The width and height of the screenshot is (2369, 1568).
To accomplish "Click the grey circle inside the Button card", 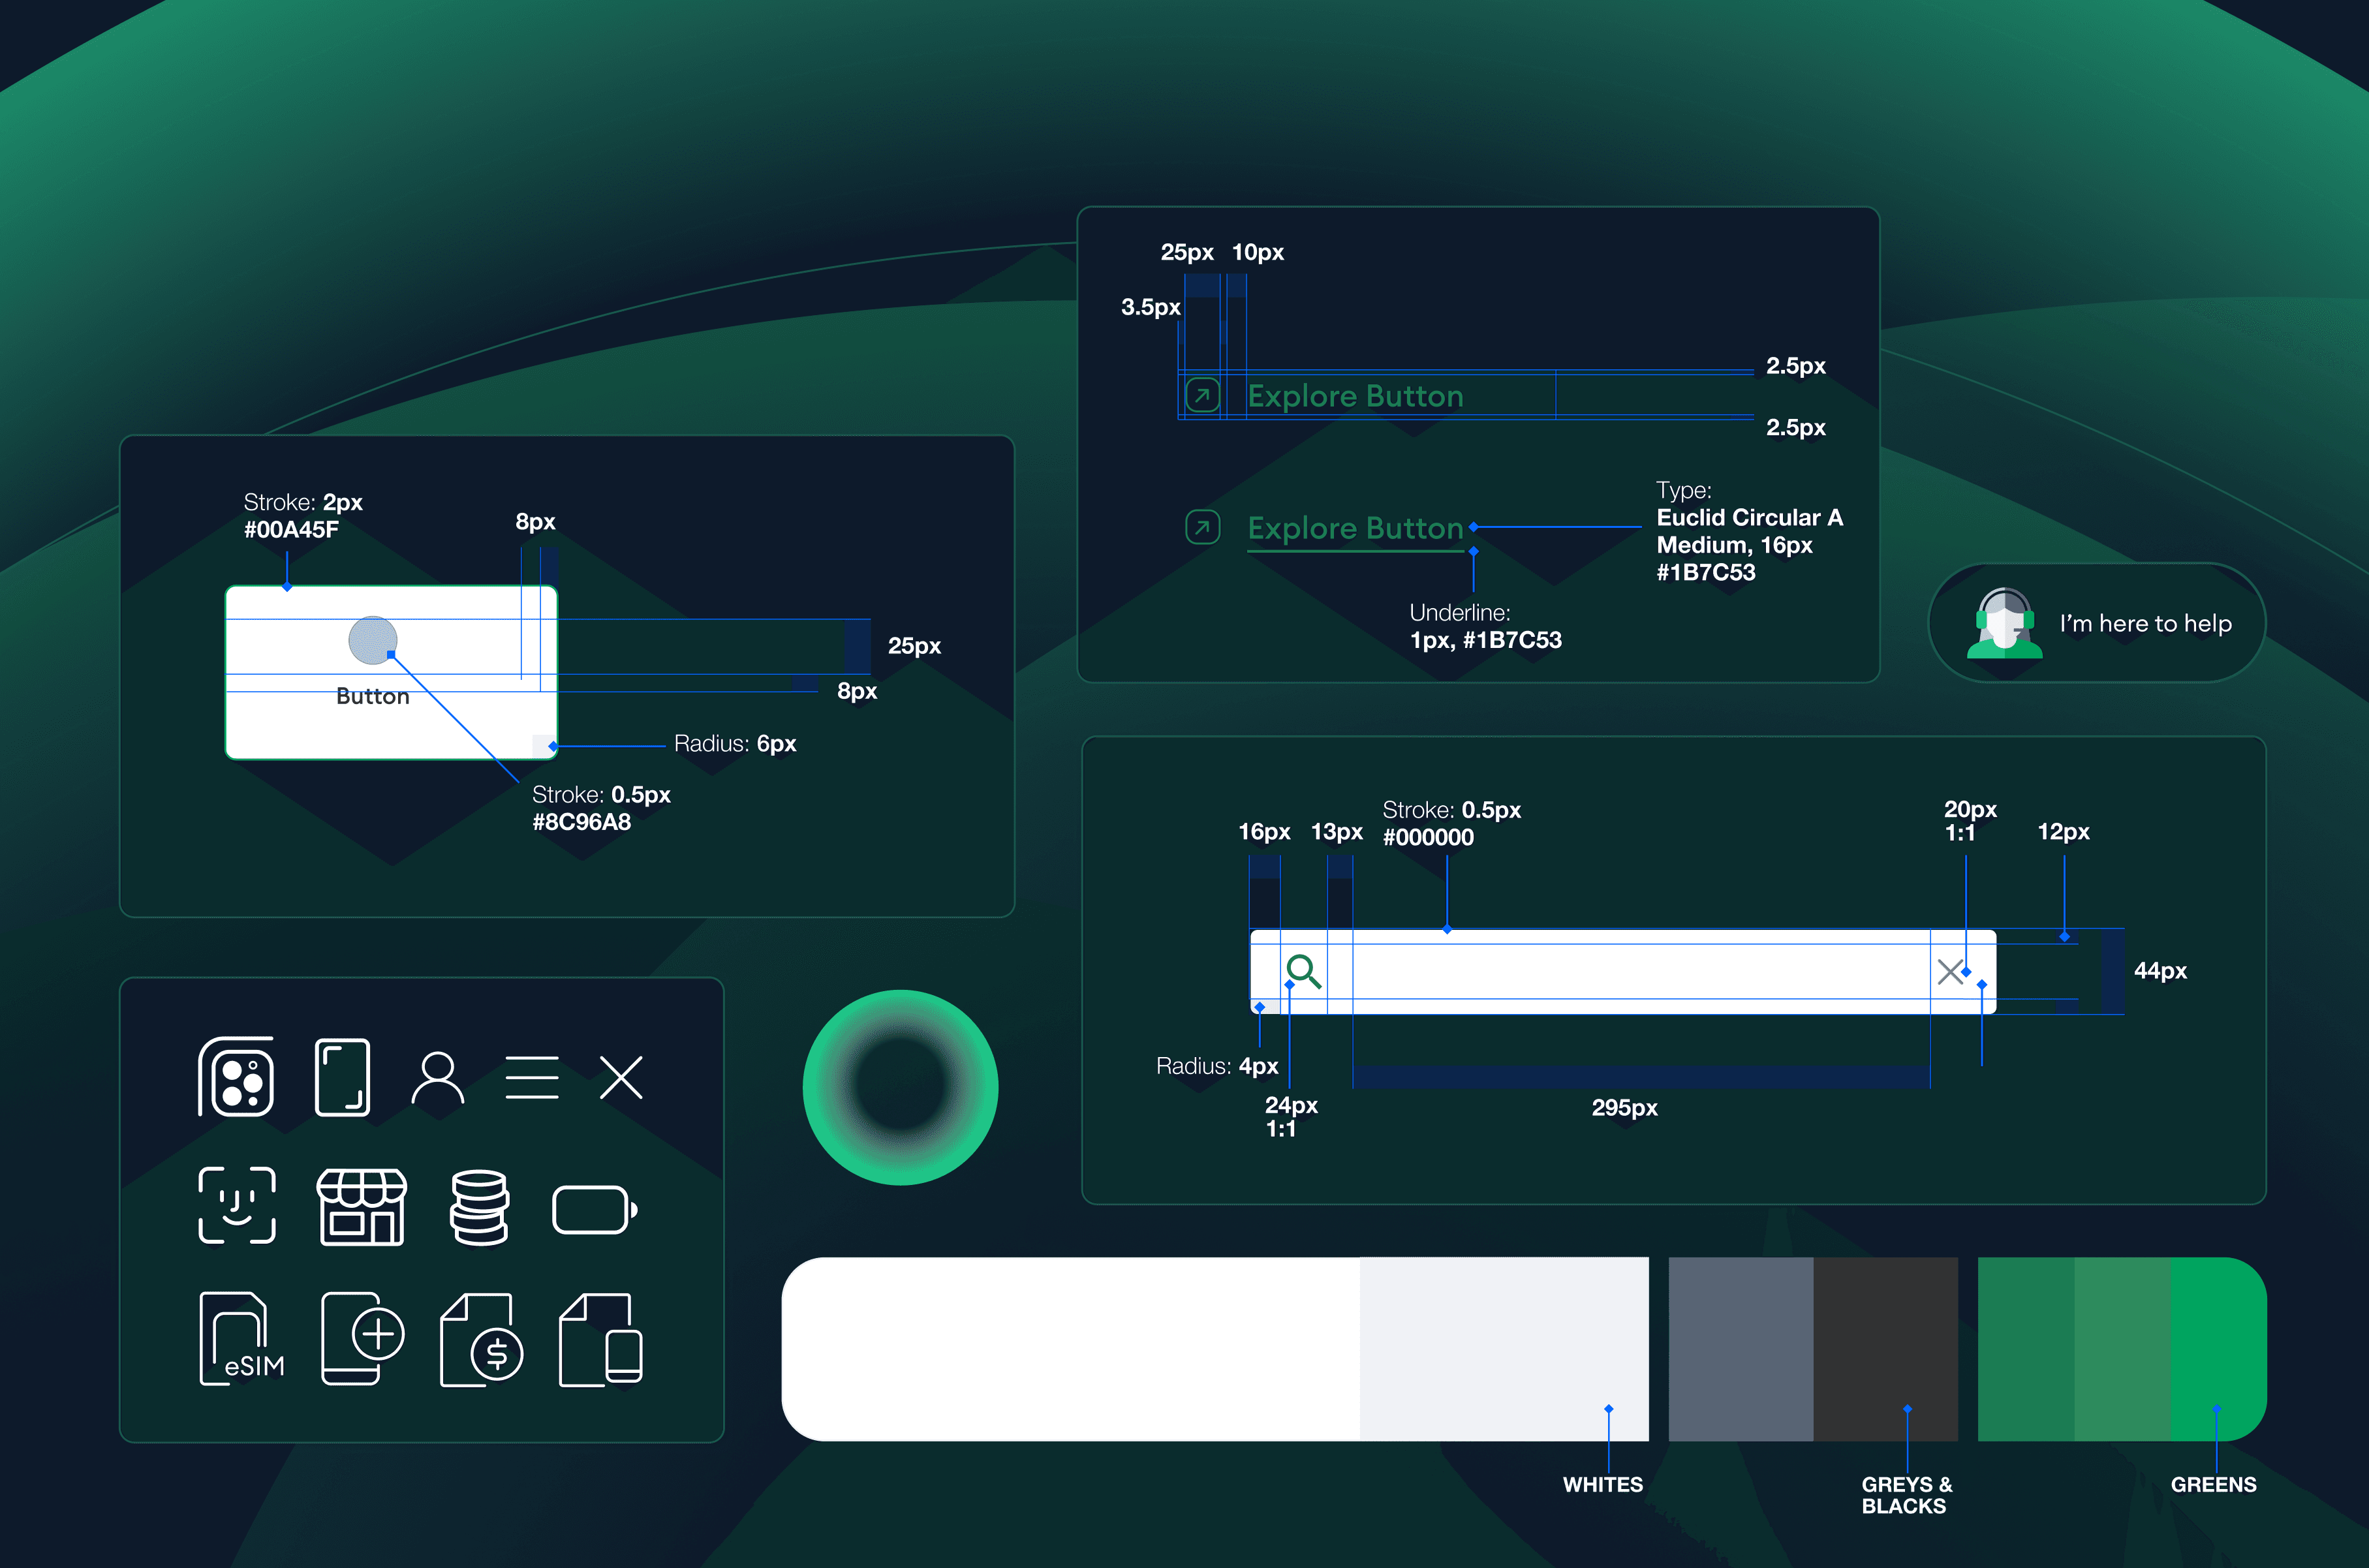I will tap(373, 640).
